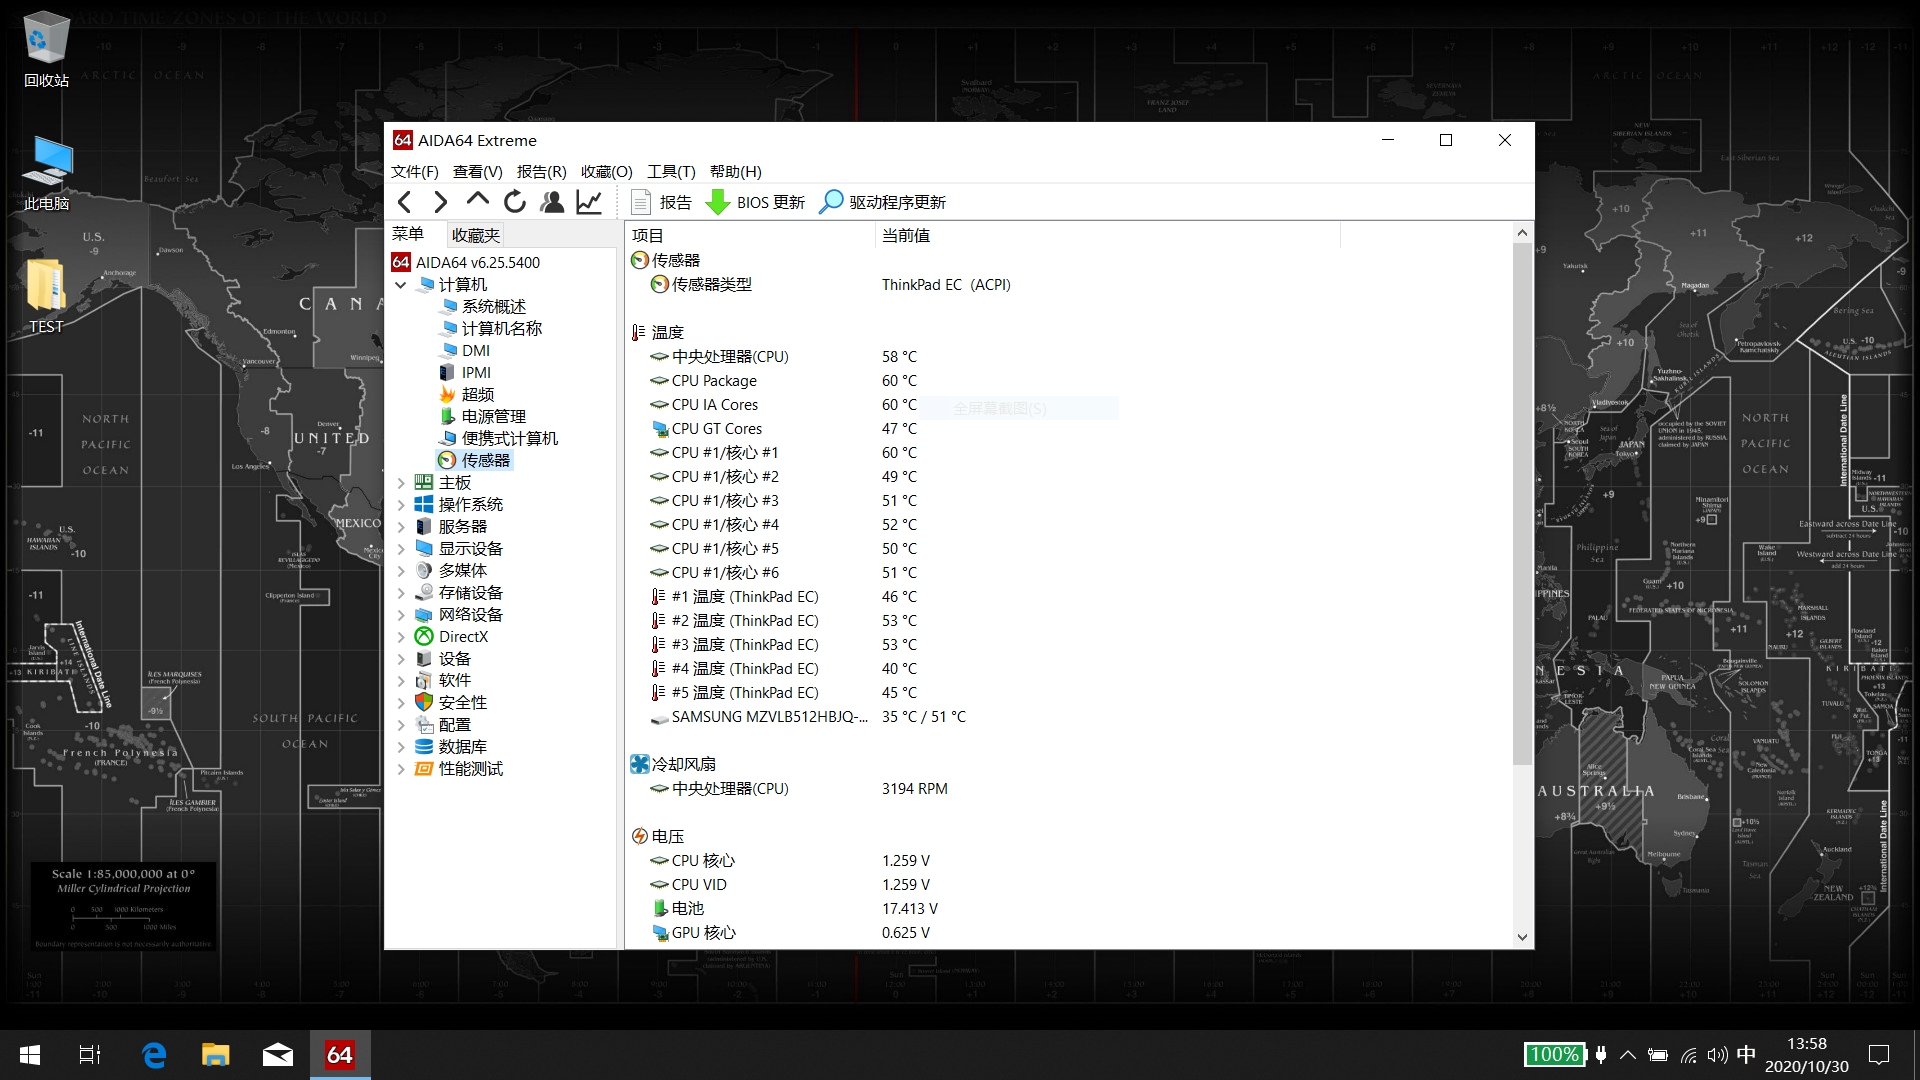The height and width of the screenshot is (1080, 1920).
Task: Open the 此电脑 desktop icon
Action: (x=46, y=173)
